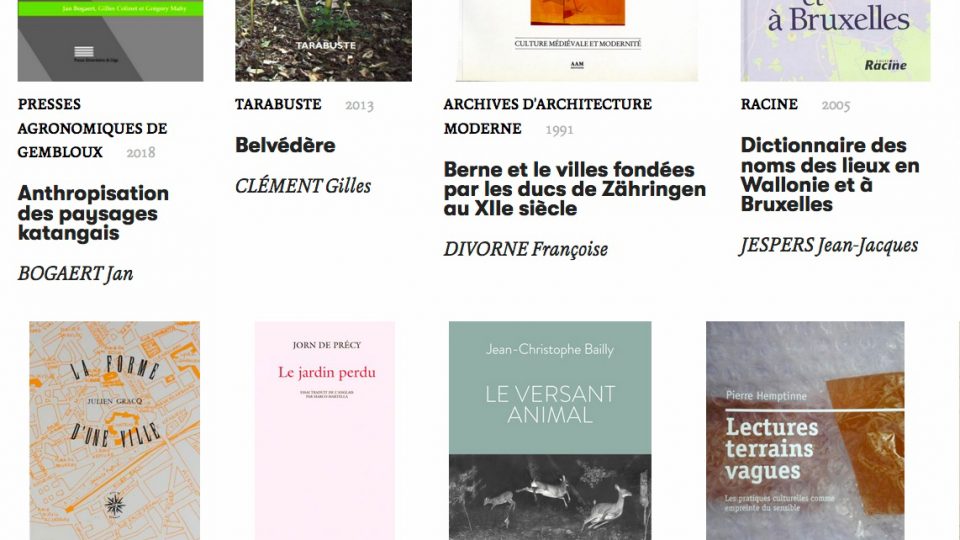Open Le jardin perdu book cover
This screenshot has width=960, height=540.
[x=324, y=430]
